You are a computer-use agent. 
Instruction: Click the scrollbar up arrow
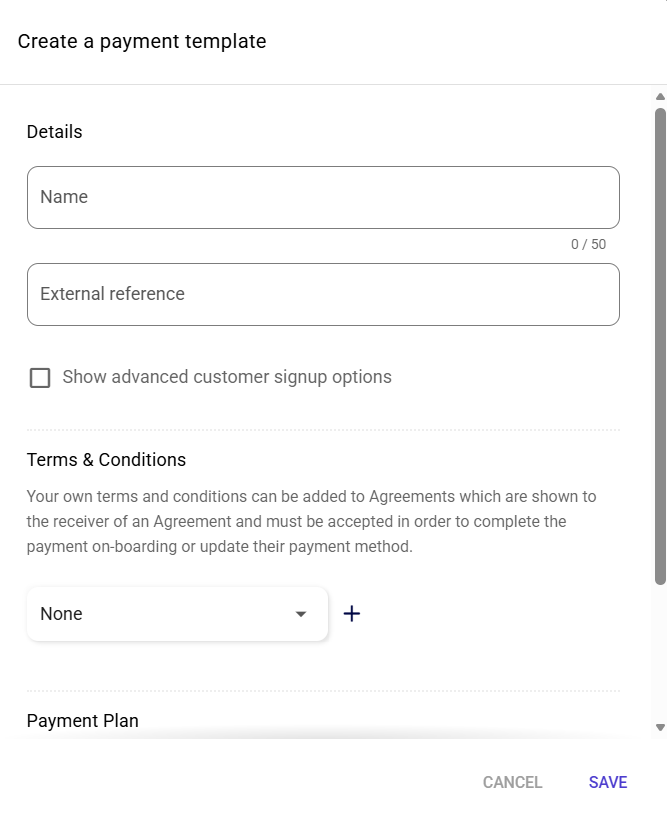660,97
